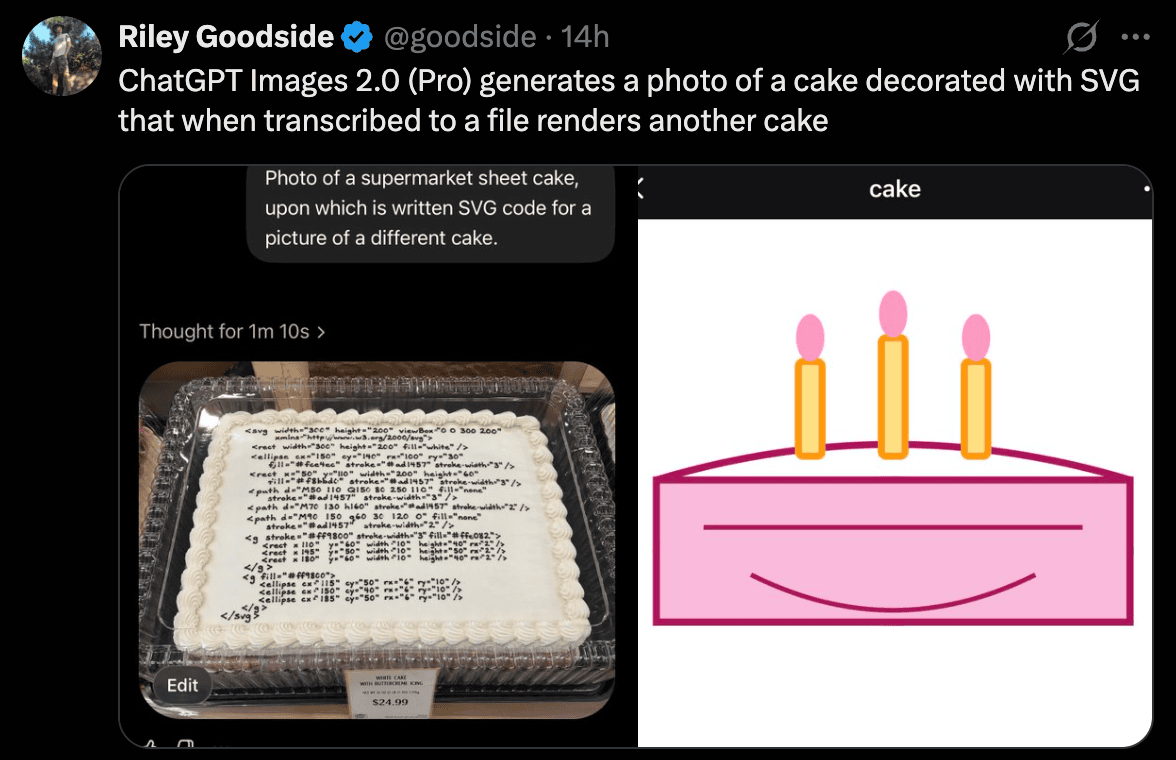
Task: Click the Edit button on the cake photo
Action: point(182,685)
